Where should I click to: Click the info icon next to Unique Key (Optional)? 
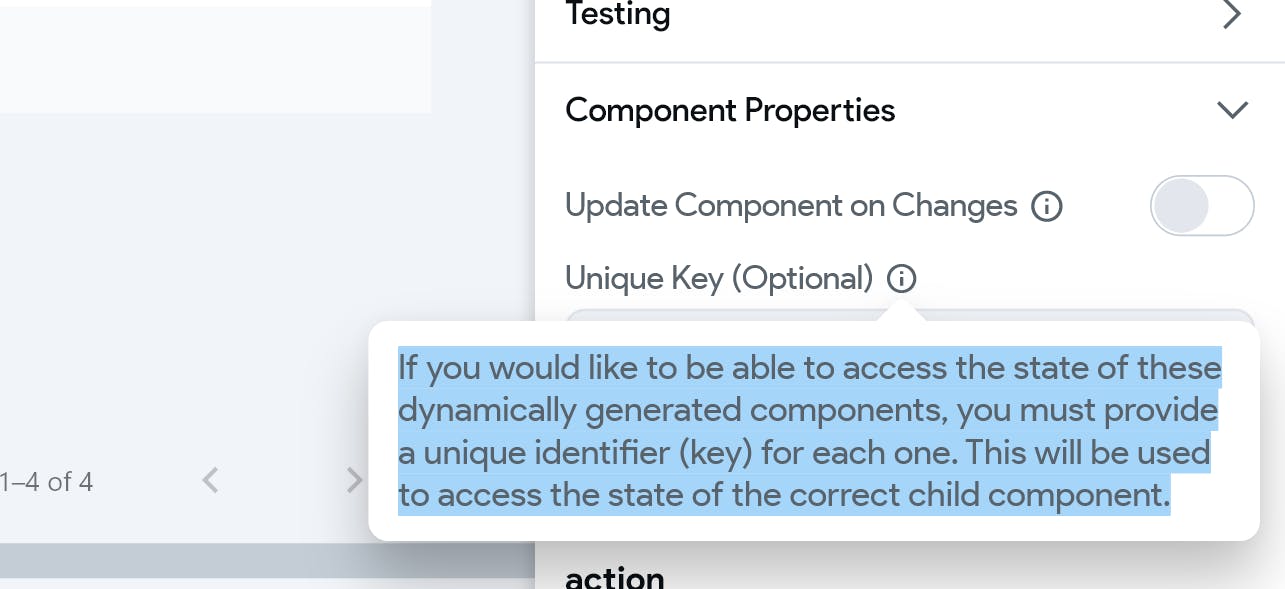(x=901, y=278)
